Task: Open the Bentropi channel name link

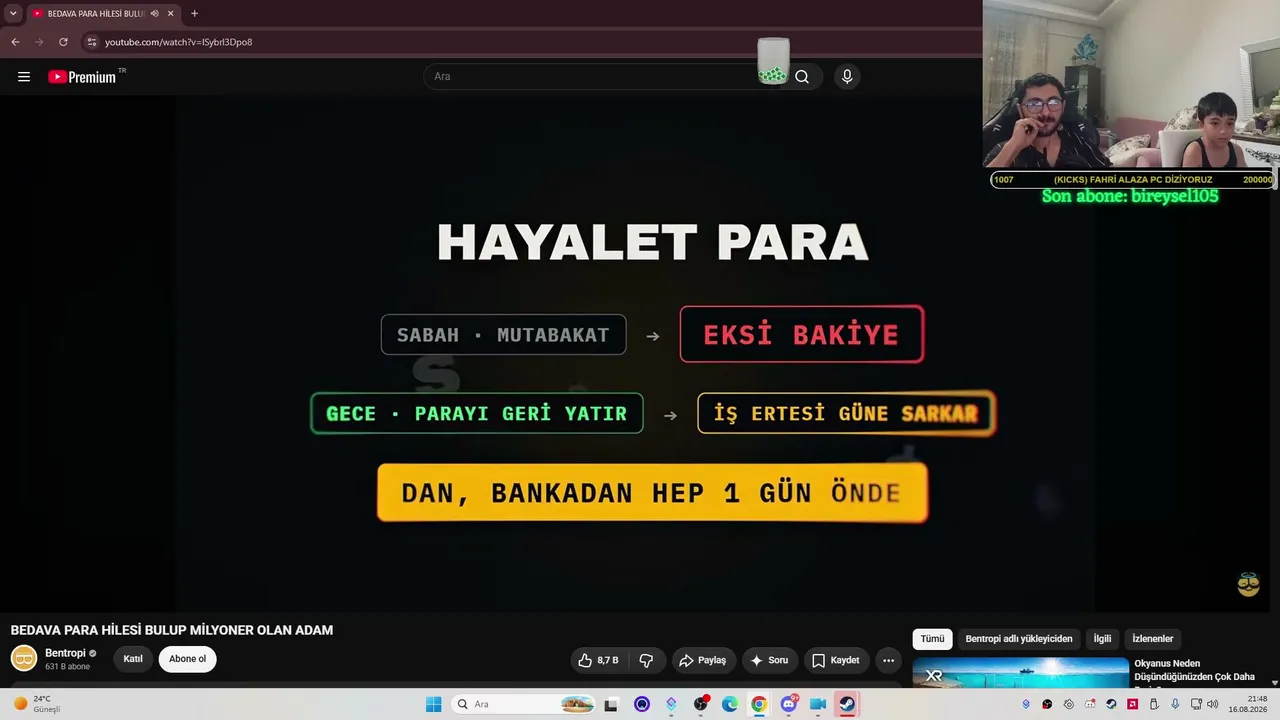Action: click(x=65, y=653)
